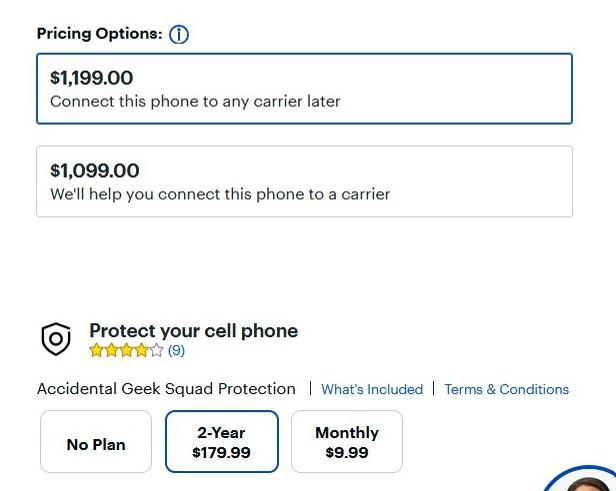This screenshot has height=491, width=616.
Task: Click 'Connect this phone to any carrier later'
Action: pos(195,101)
